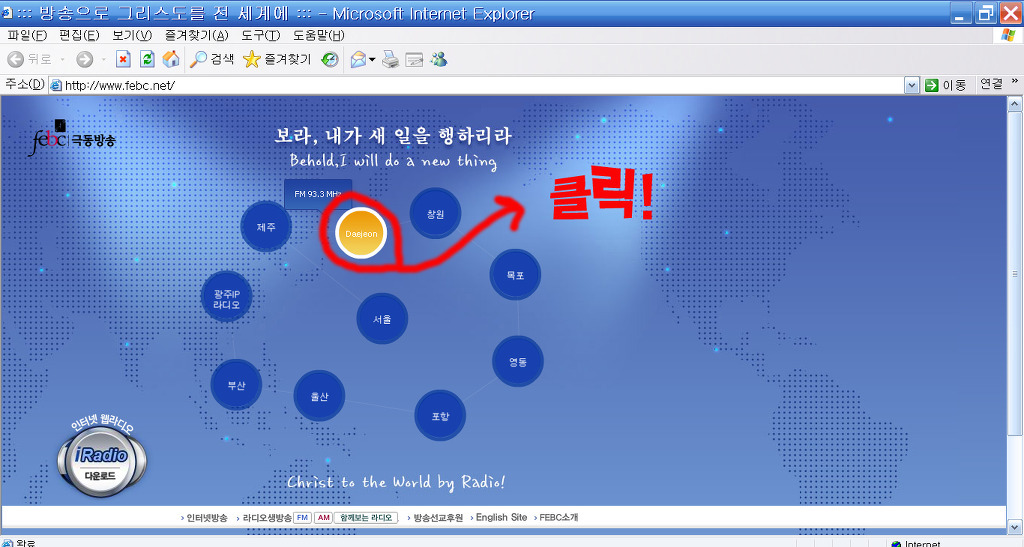Select the 울산 station circle

tap(319, 396)
